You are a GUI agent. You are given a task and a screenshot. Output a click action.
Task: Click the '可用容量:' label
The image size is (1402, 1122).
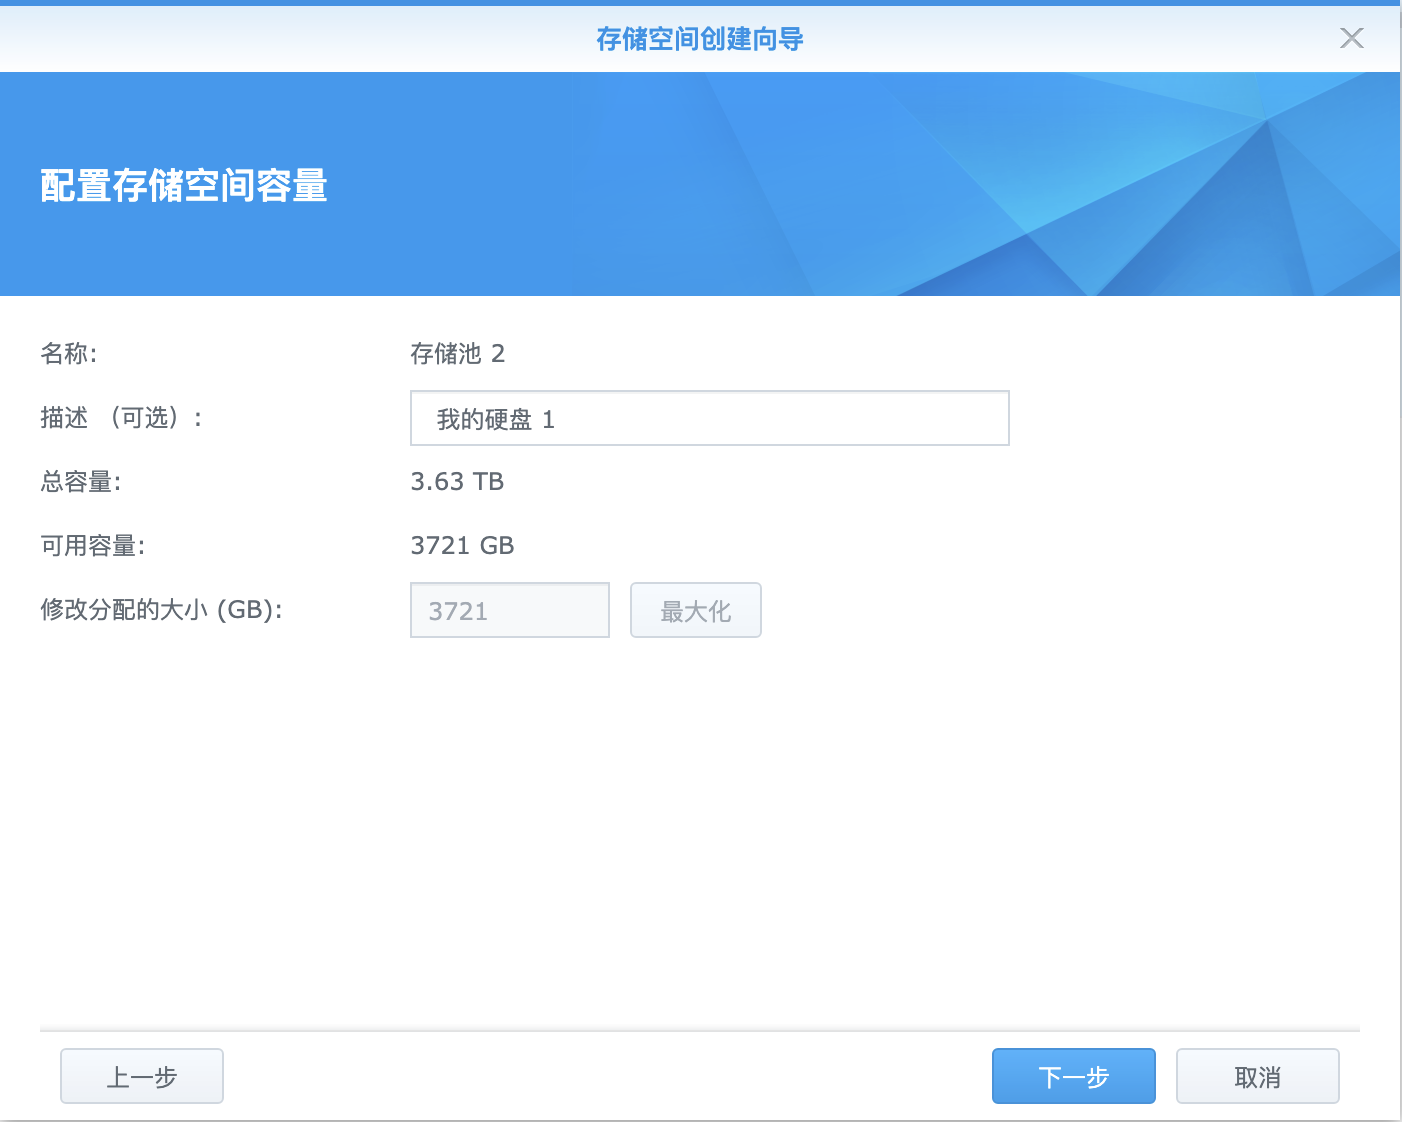coord(92,545)
